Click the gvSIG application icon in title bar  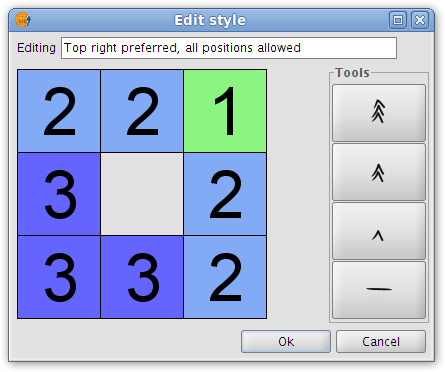23,20
